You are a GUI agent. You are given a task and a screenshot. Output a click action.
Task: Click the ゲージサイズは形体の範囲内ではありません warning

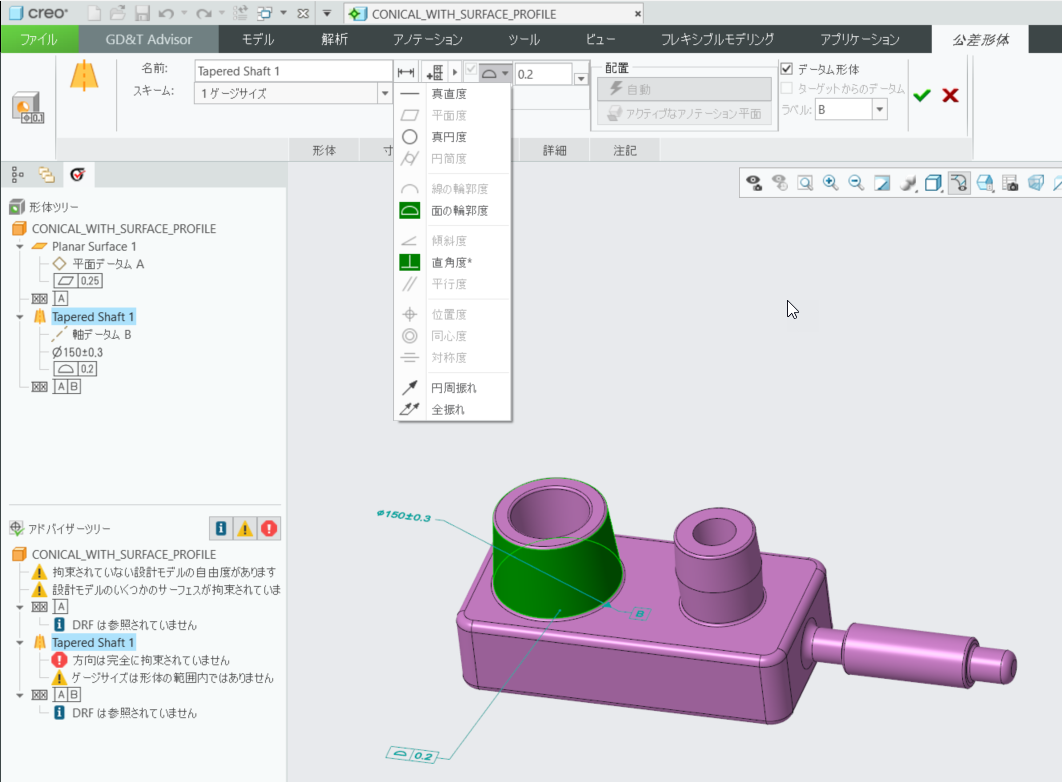coord(173,678)
